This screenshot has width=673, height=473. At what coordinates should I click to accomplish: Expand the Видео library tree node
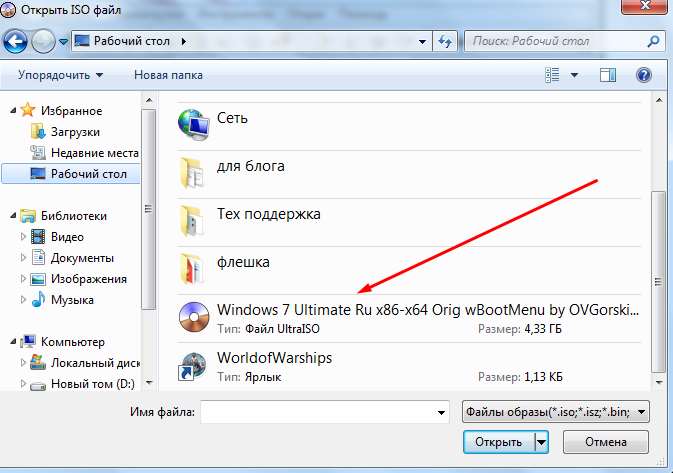pos(25,237)
